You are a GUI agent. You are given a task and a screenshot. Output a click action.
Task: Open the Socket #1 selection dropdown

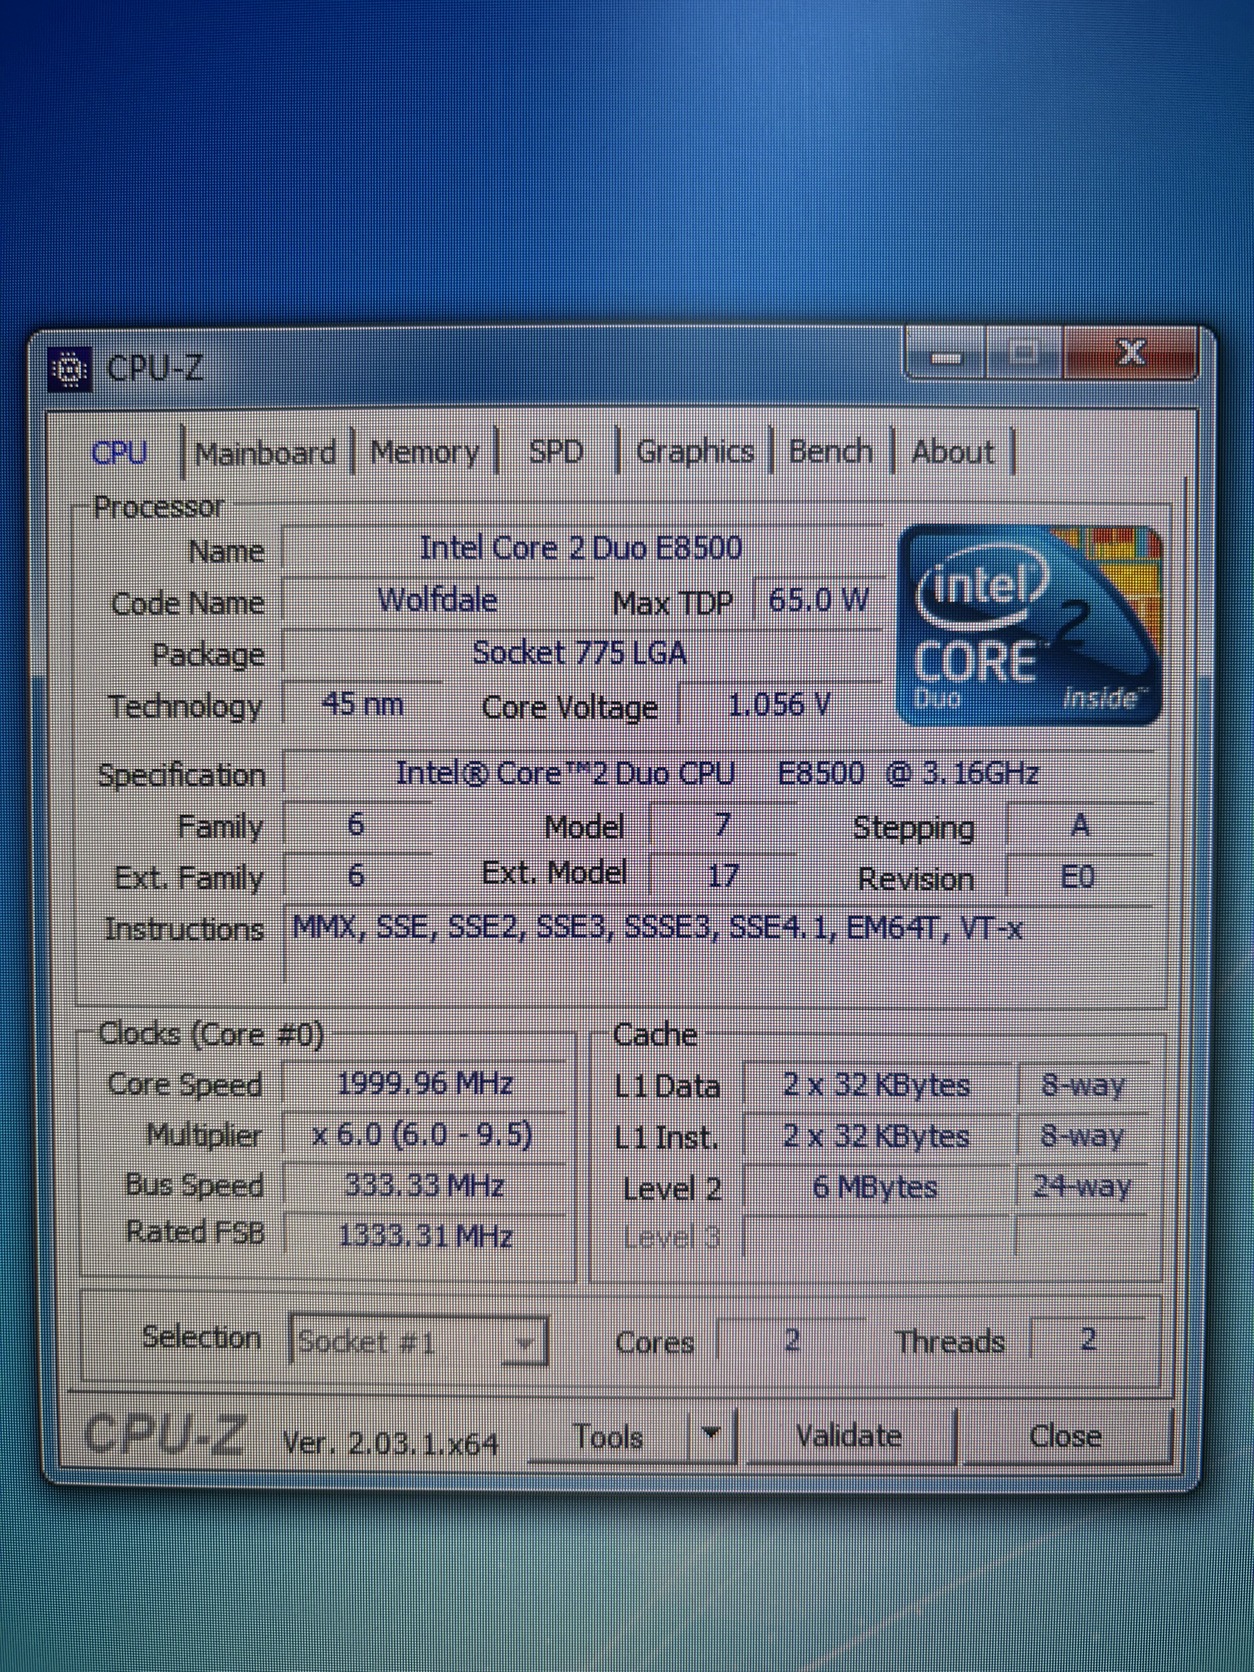(x=418, y=1341)
